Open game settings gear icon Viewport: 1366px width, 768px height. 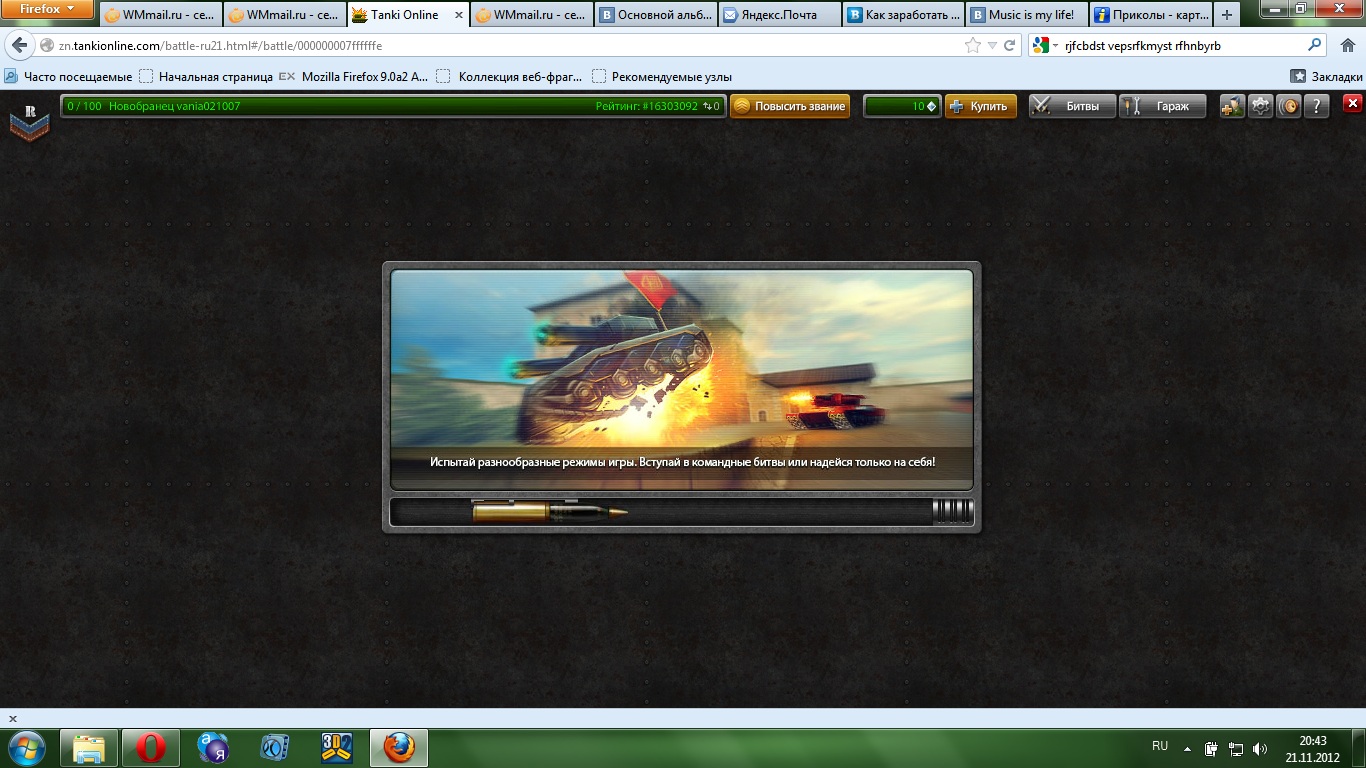(x=1261, y=106)
